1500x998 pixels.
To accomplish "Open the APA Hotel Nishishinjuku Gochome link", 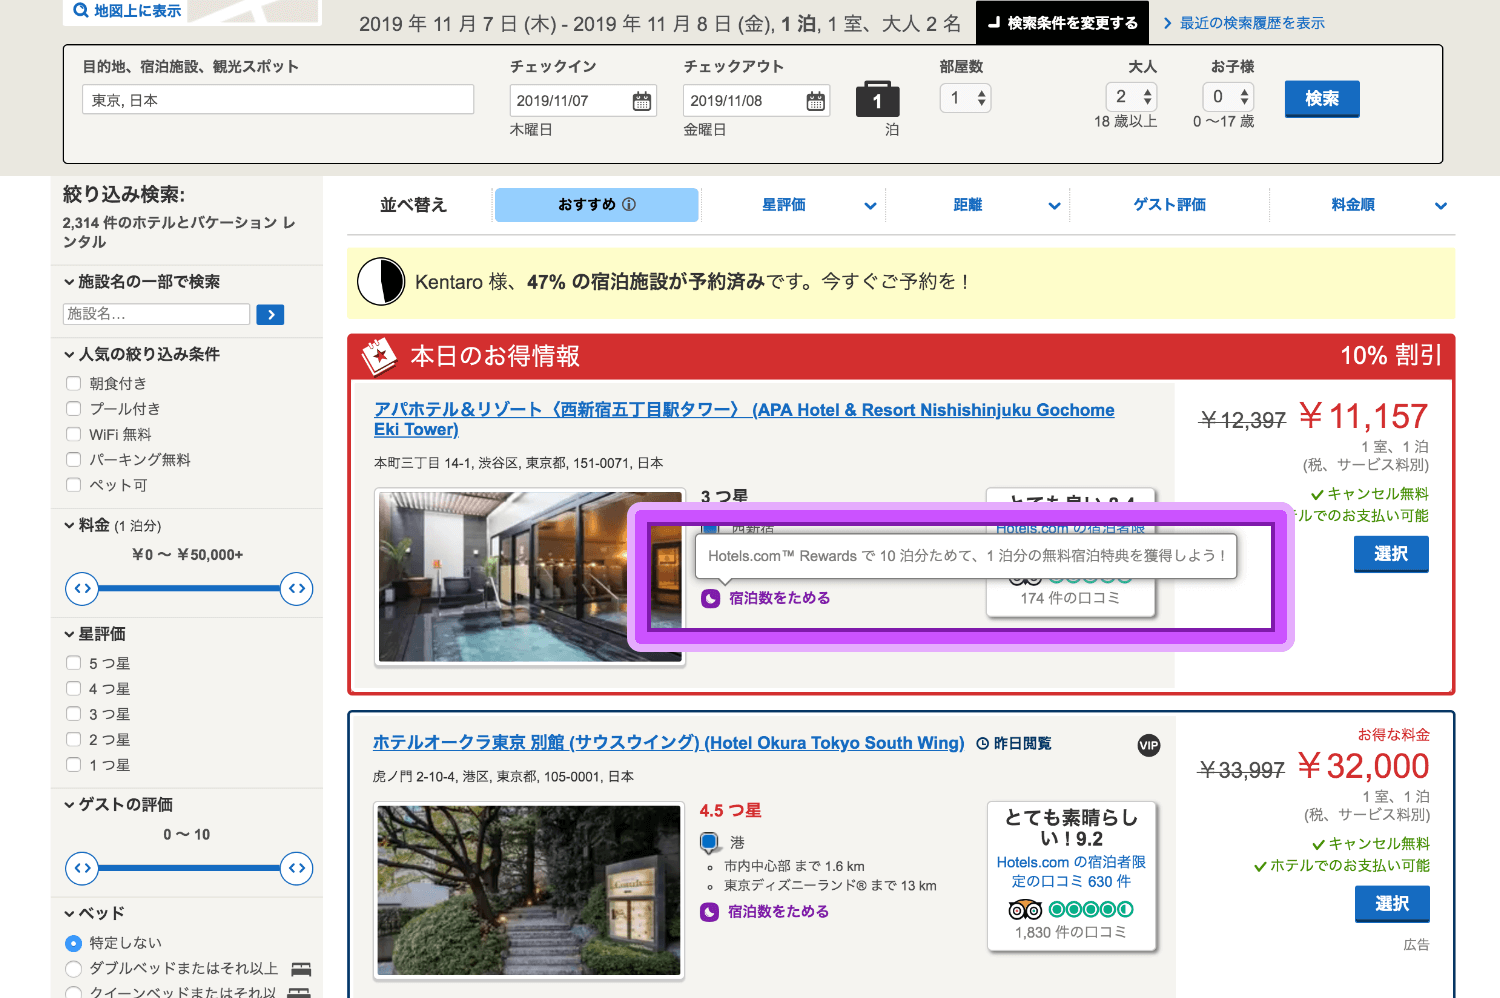I will (x=744, y=419).
